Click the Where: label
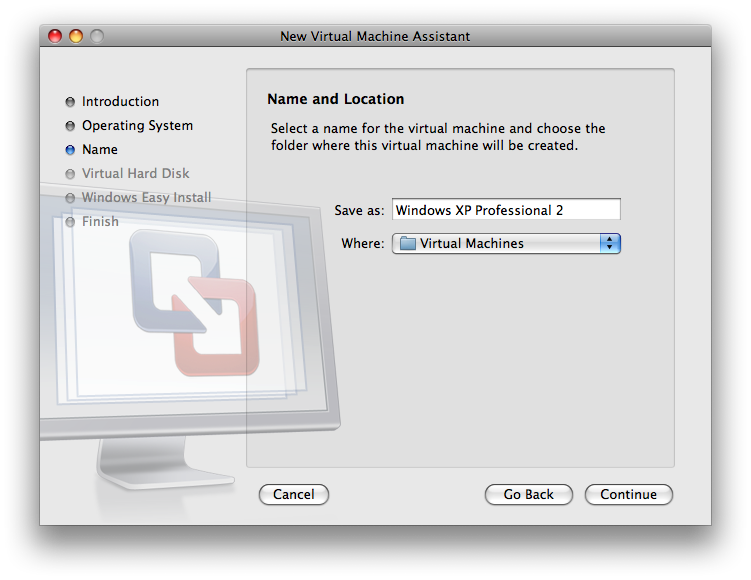The image size is (751, 580). 363,243
